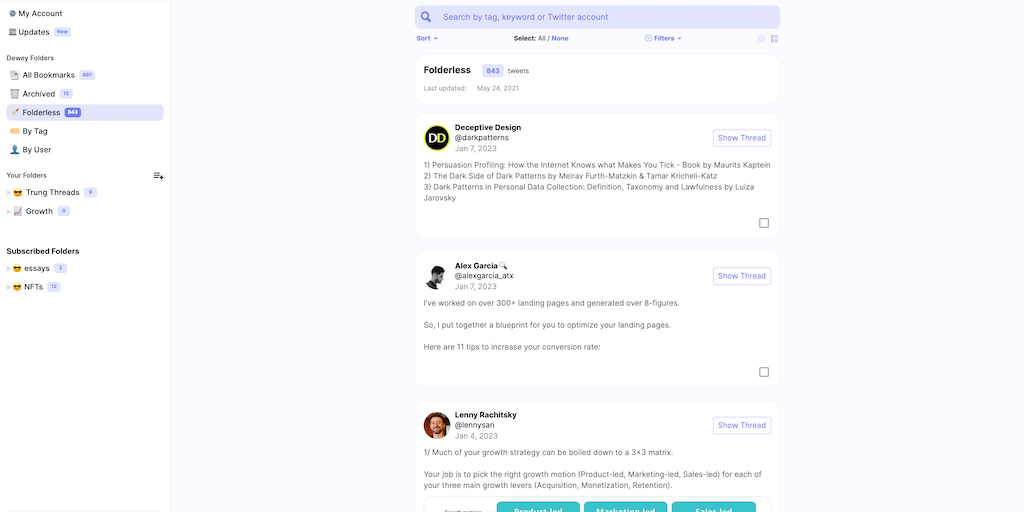
Task: Open the Deceptive Design profile avatar
Action: pos(437,138)
